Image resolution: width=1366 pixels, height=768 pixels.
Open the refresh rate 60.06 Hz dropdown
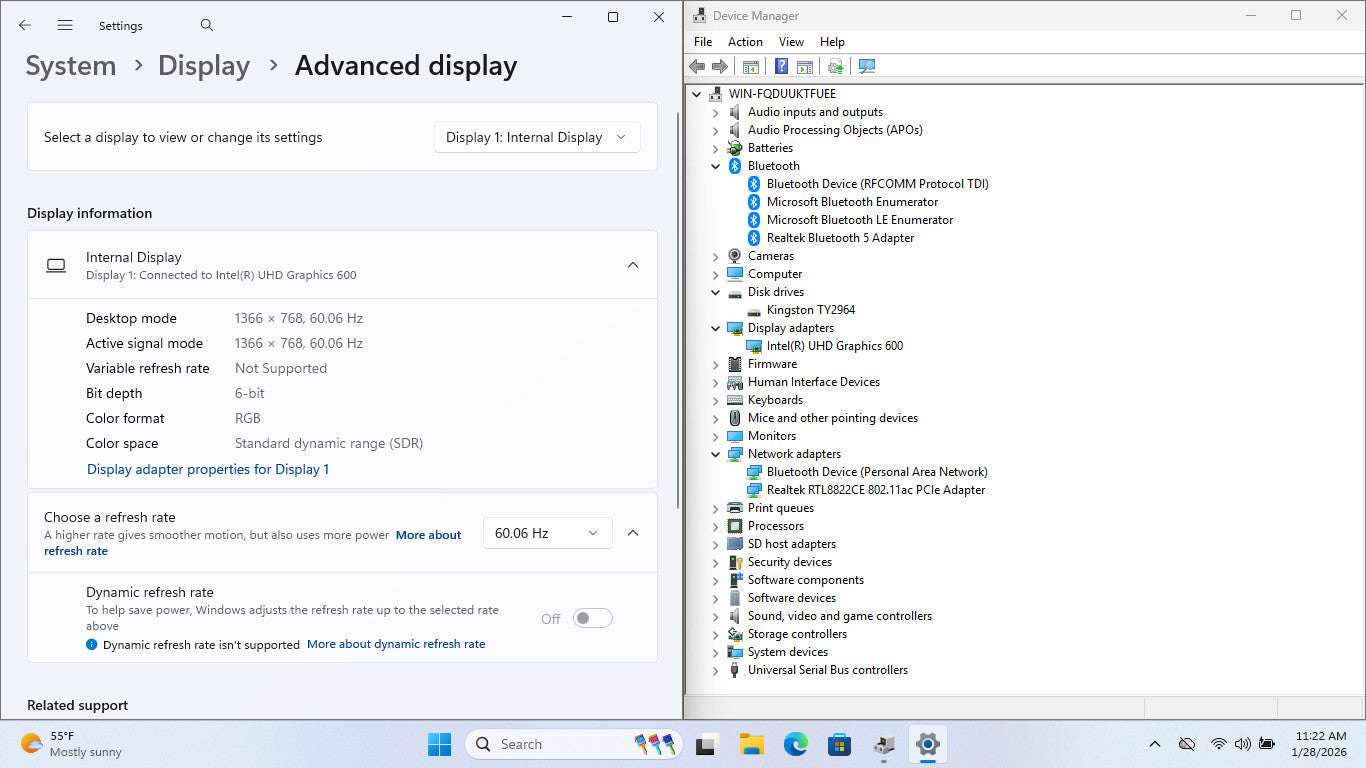(x=547, y=533)
